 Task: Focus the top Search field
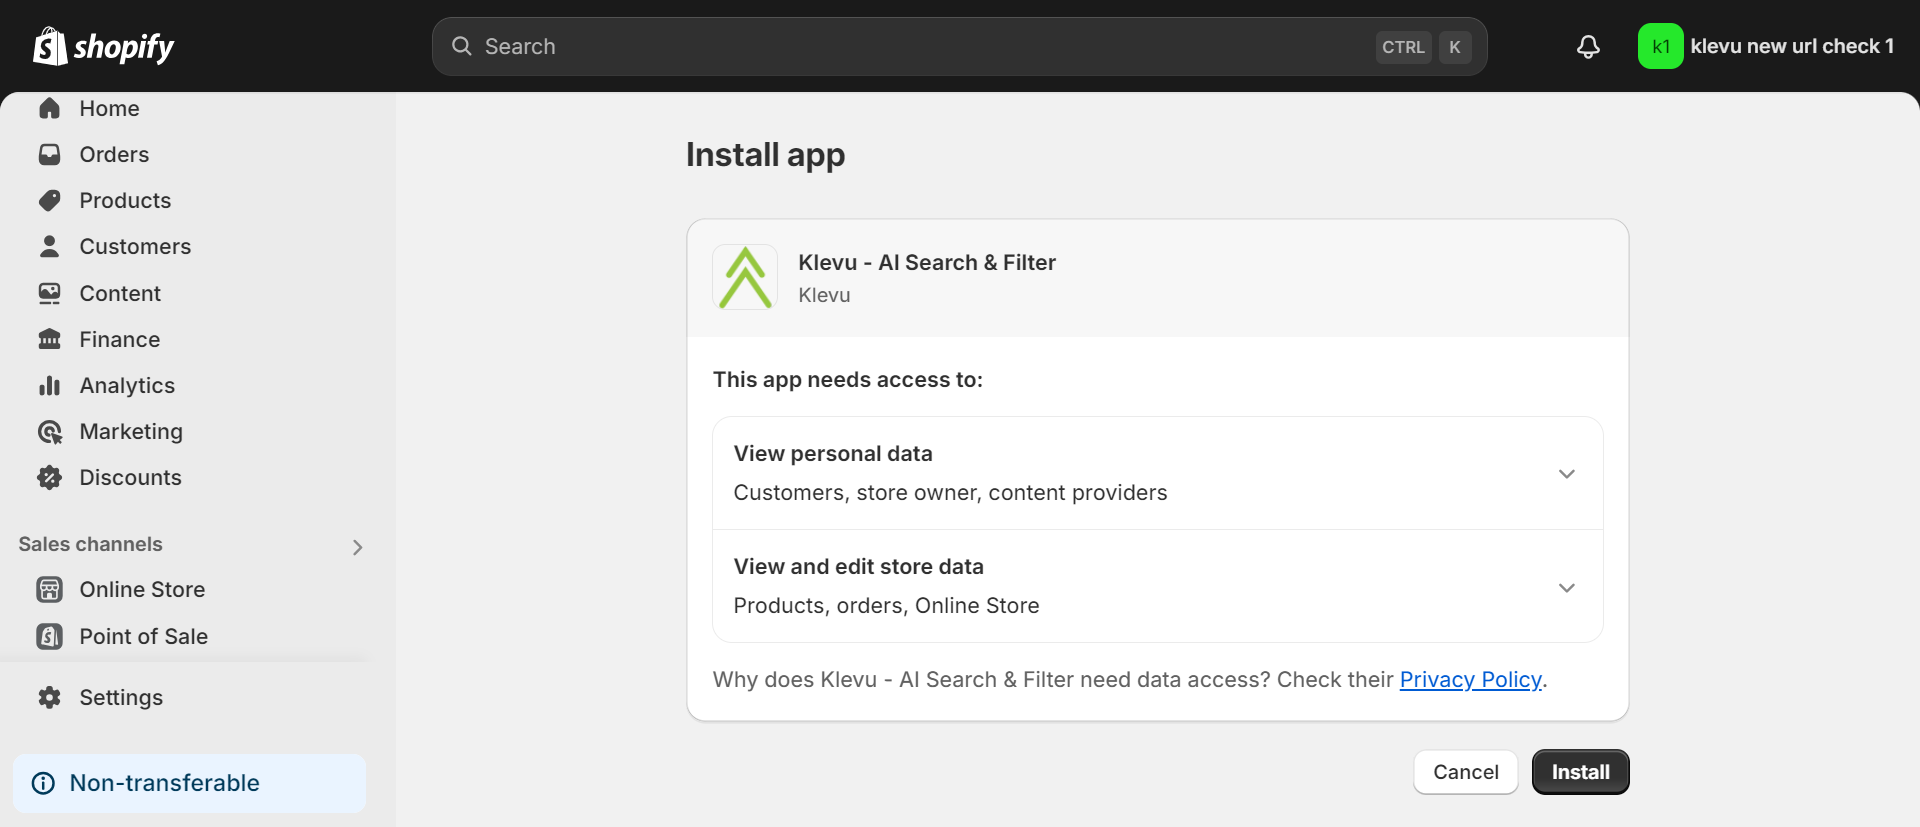tap(960, 46)
